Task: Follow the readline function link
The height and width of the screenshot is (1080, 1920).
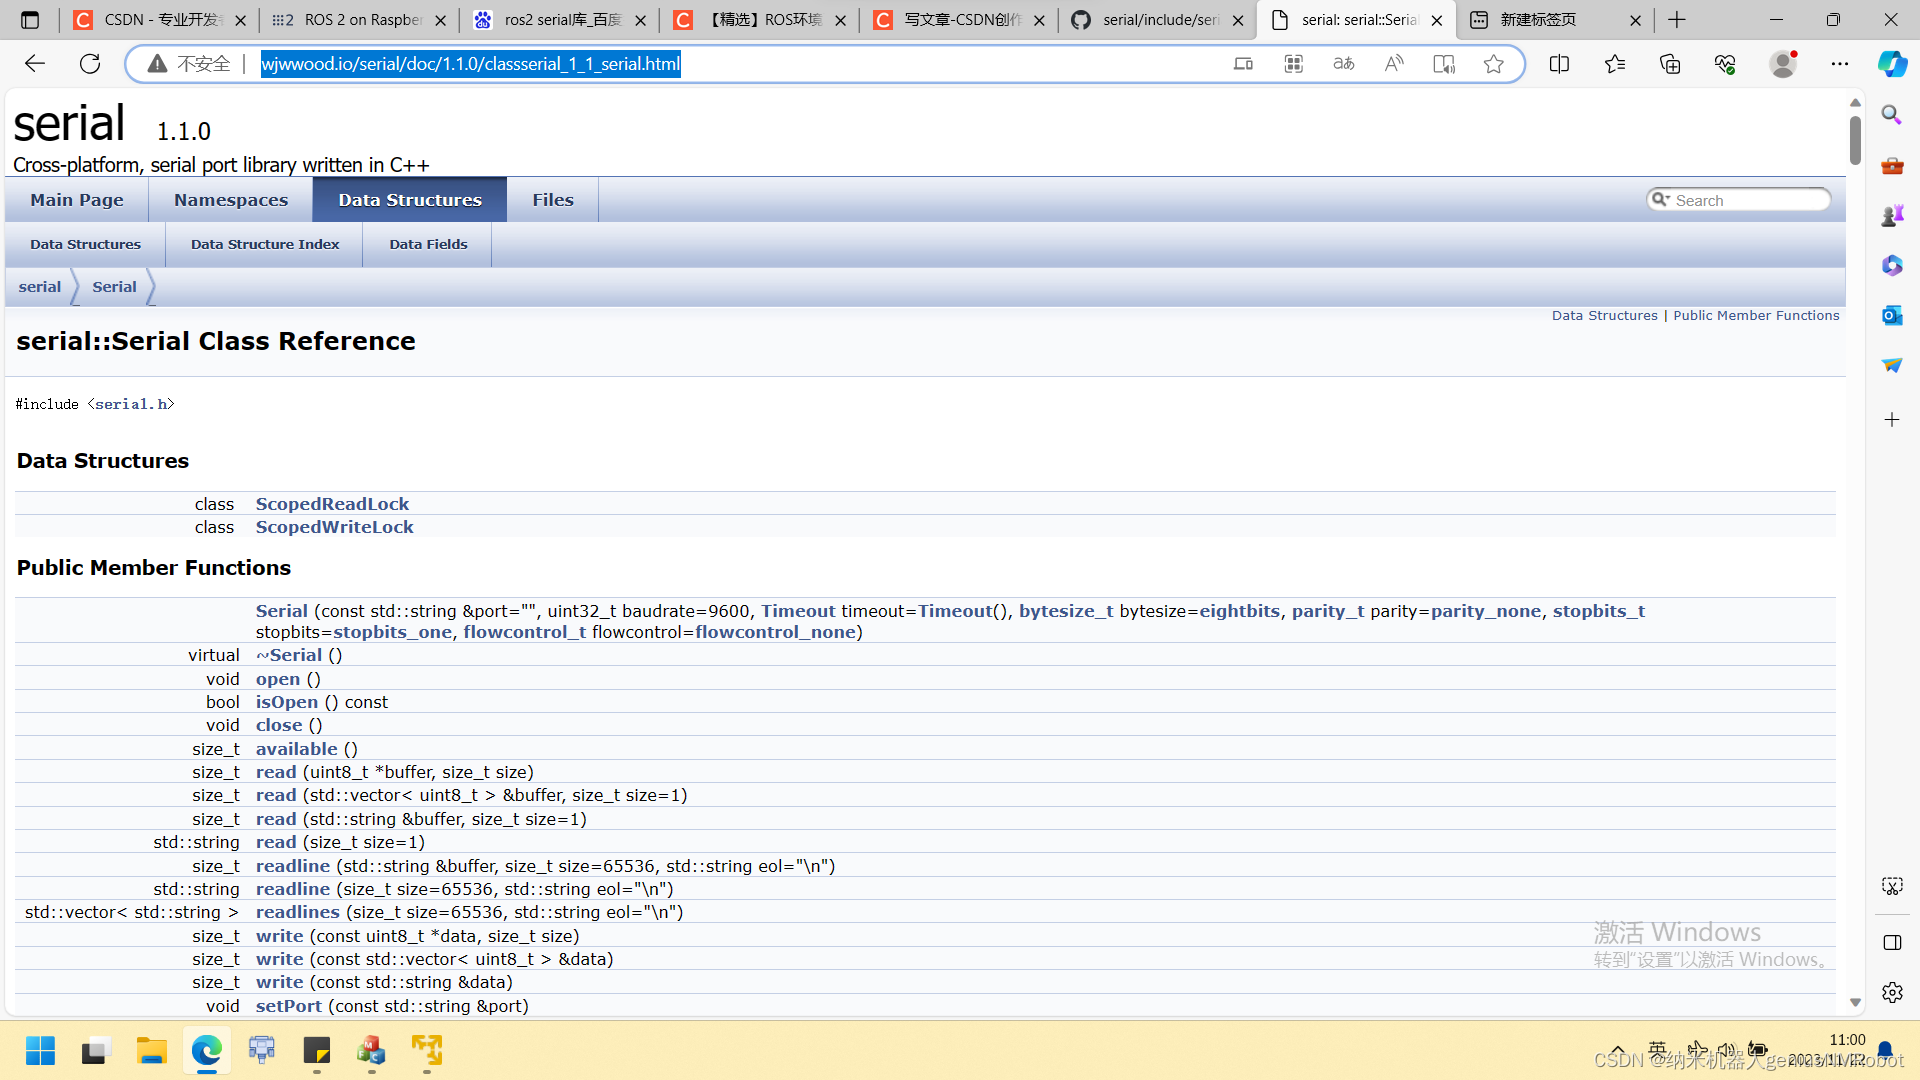Action: pos(292,866)
